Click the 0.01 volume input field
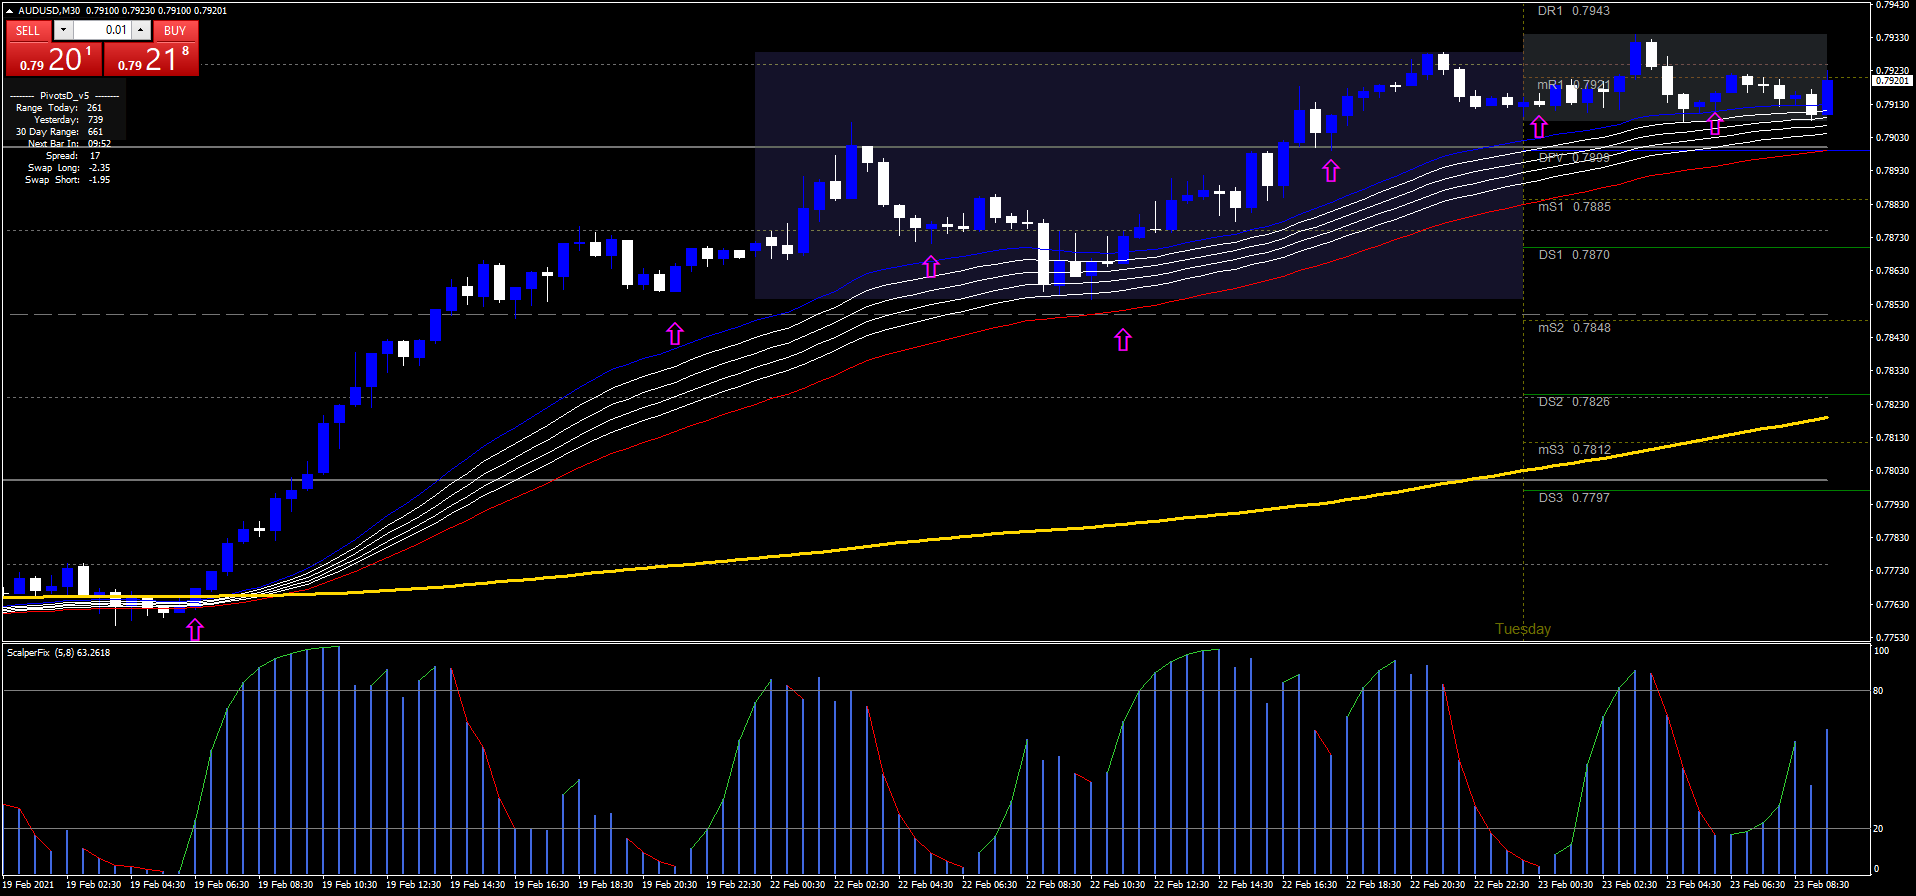 [102, 31]
